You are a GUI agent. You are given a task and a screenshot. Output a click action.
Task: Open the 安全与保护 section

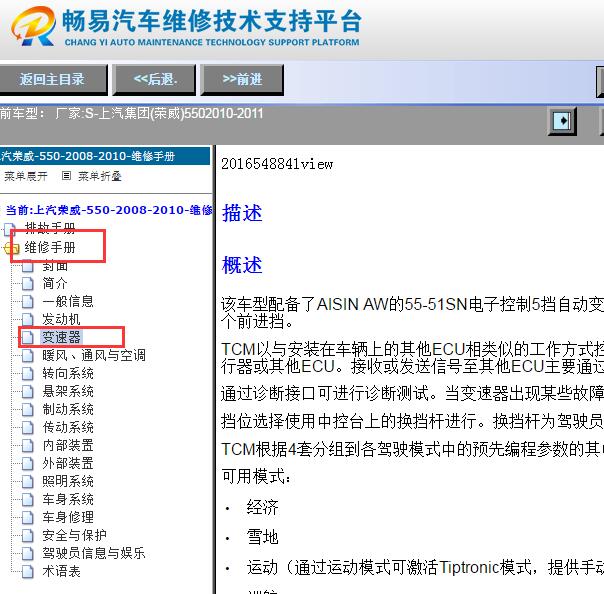pos(74,535)
